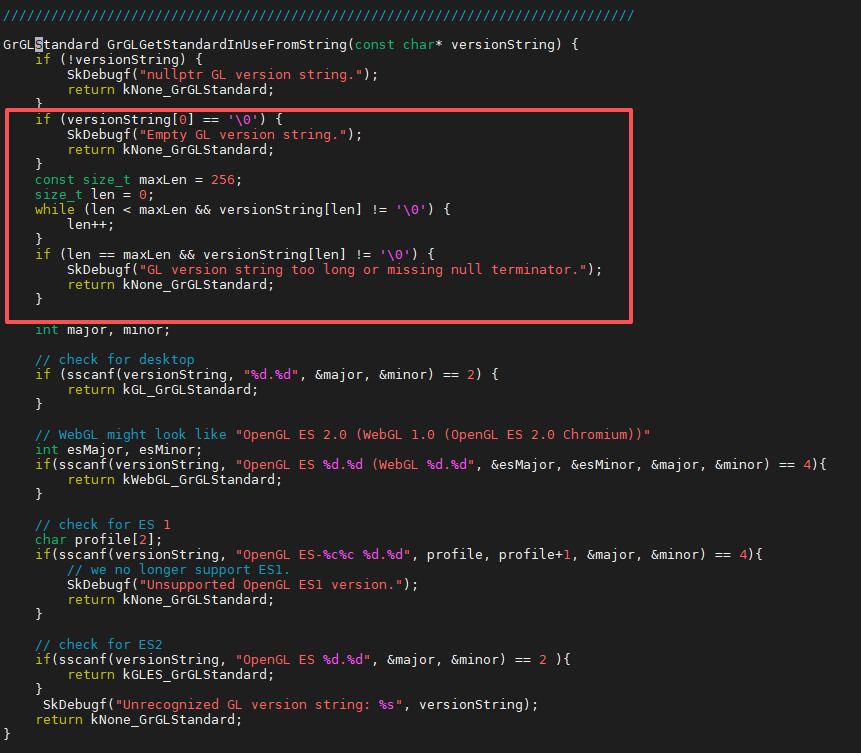
Task: Click the return kGLES_GrGLStandard; line
Action: [x=170, y=674]
